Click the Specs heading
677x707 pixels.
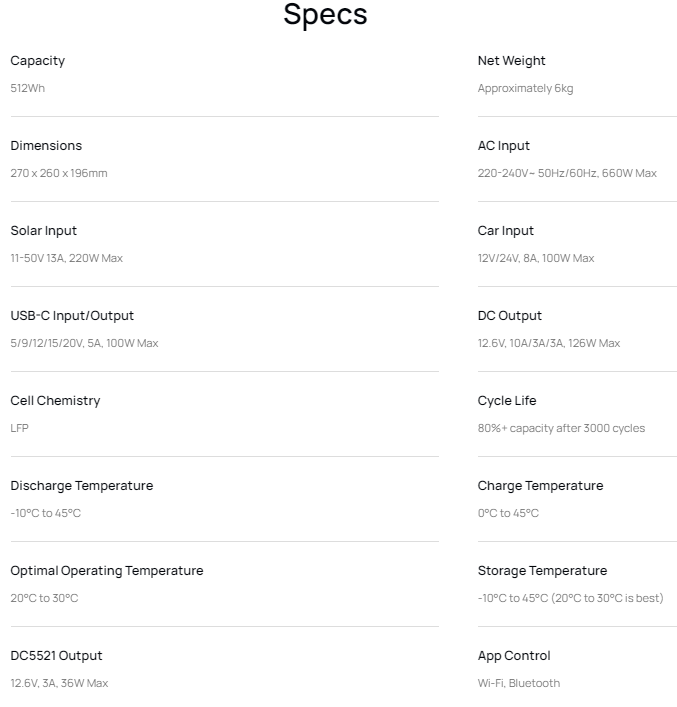(325, 15)
